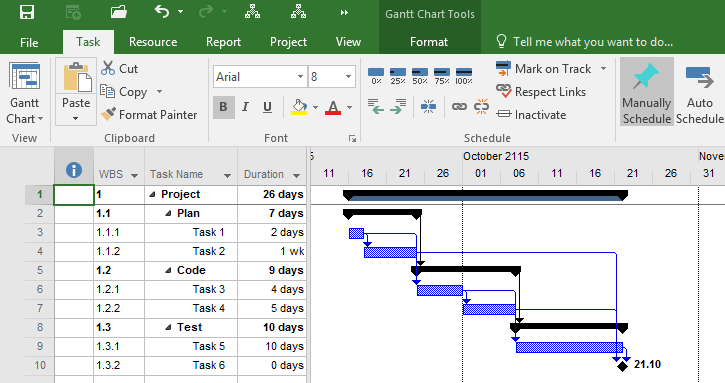725x383 pixels.
Task: Collapse the Test summary task
Action: pos(168,327)
